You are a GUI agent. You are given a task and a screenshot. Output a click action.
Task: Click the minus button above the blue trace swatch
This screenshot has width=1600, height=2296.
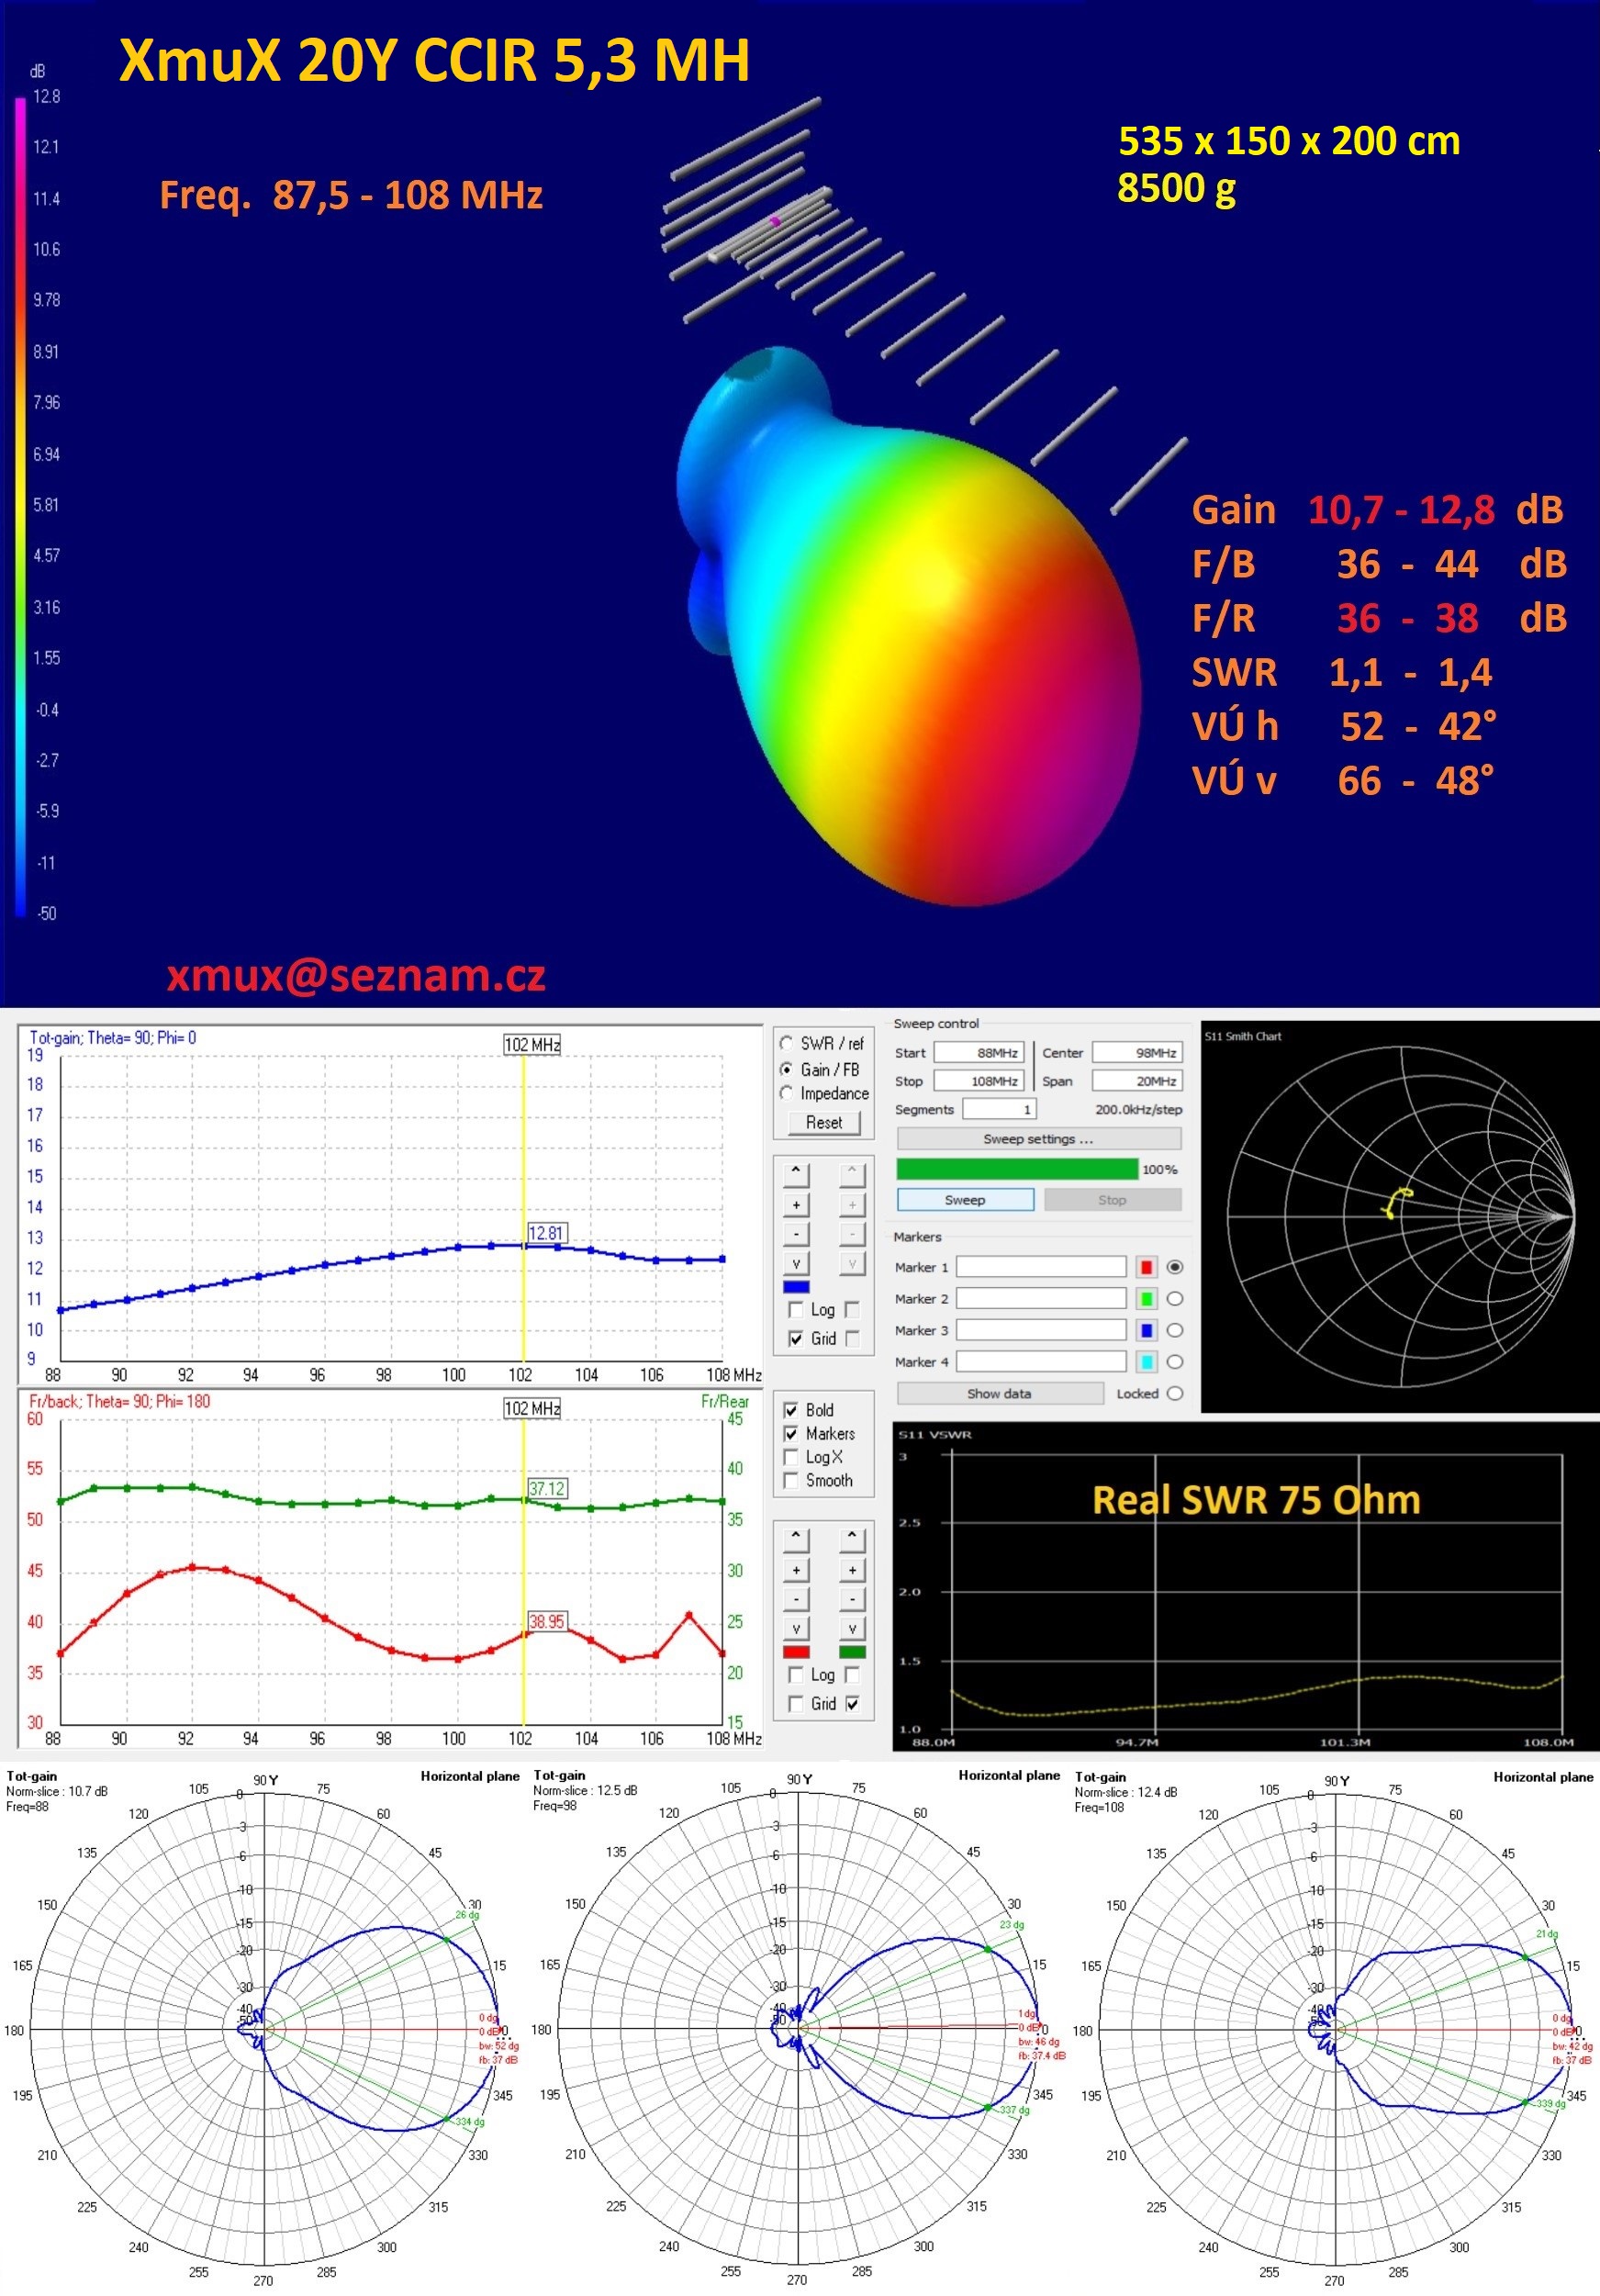796,1233
